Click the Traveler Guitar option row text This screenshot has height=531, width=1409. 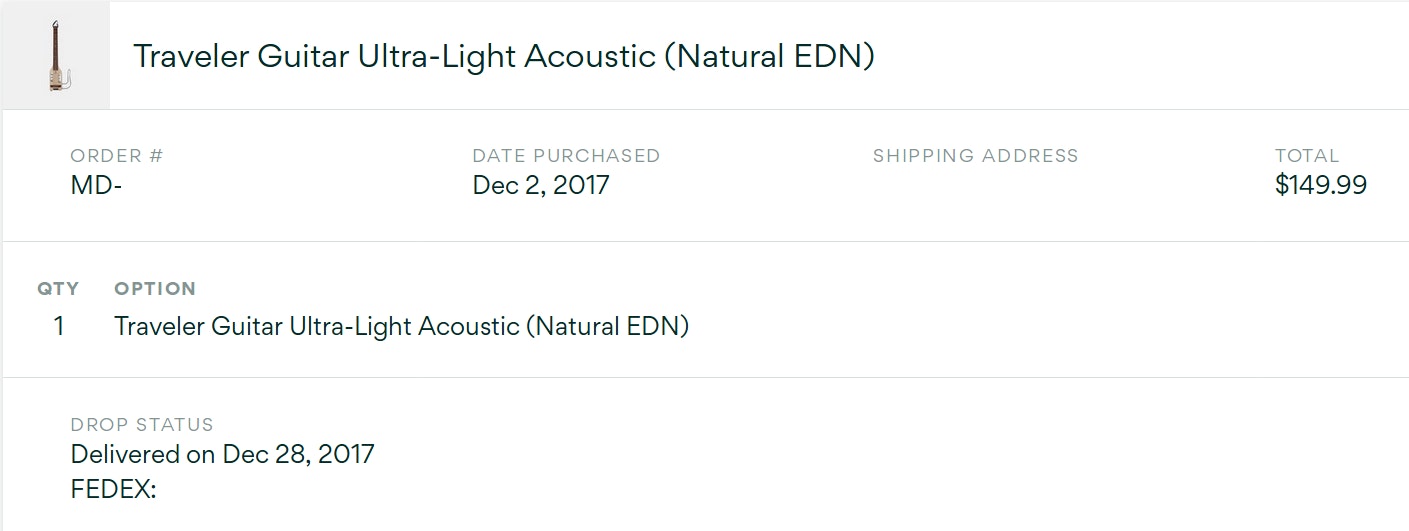tap(316, 326)
